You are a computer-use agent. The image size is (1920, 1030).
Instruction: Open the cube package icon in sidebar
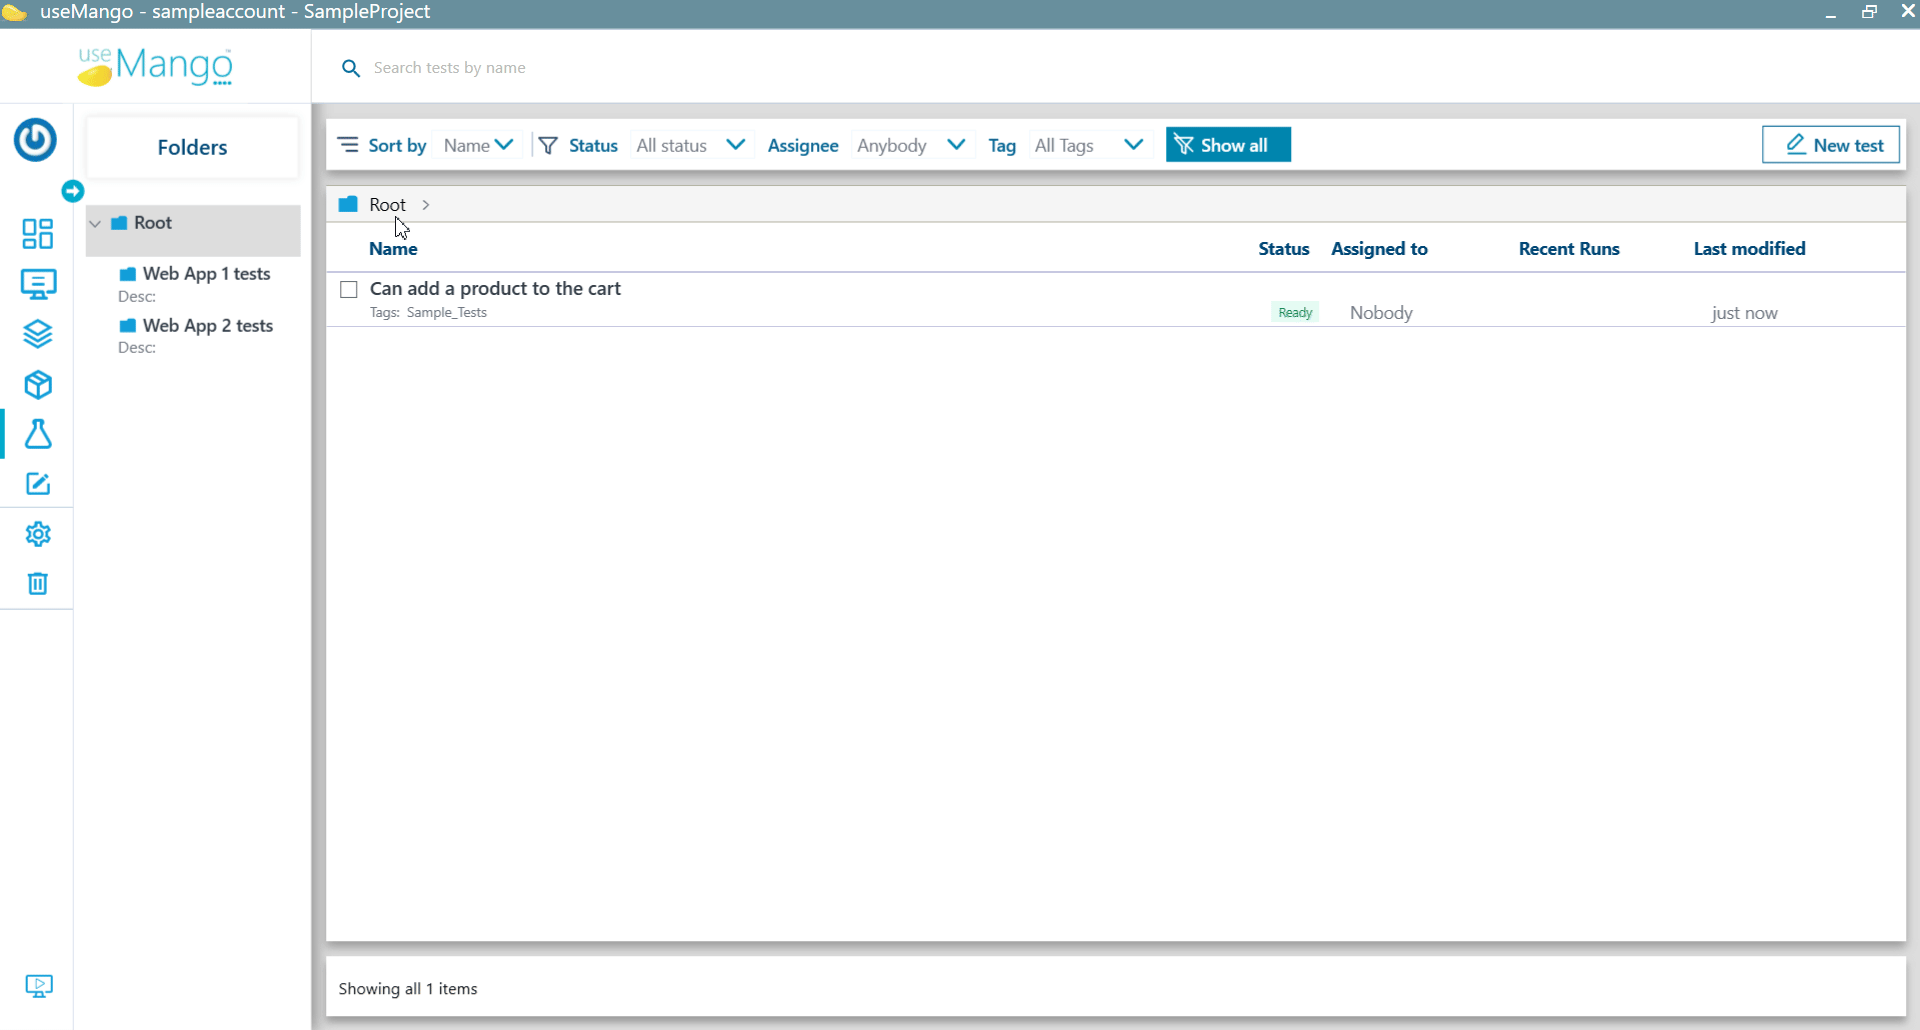point(37,384)
